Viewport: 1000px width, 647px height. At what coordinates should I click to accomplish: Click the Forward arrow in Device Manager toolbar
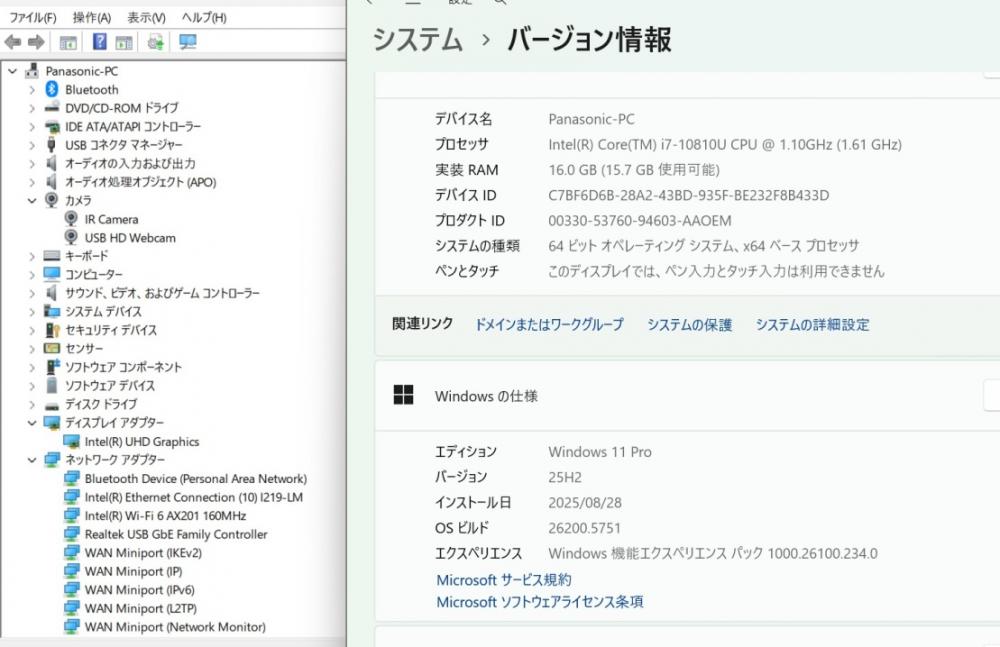tap(36, 43)
